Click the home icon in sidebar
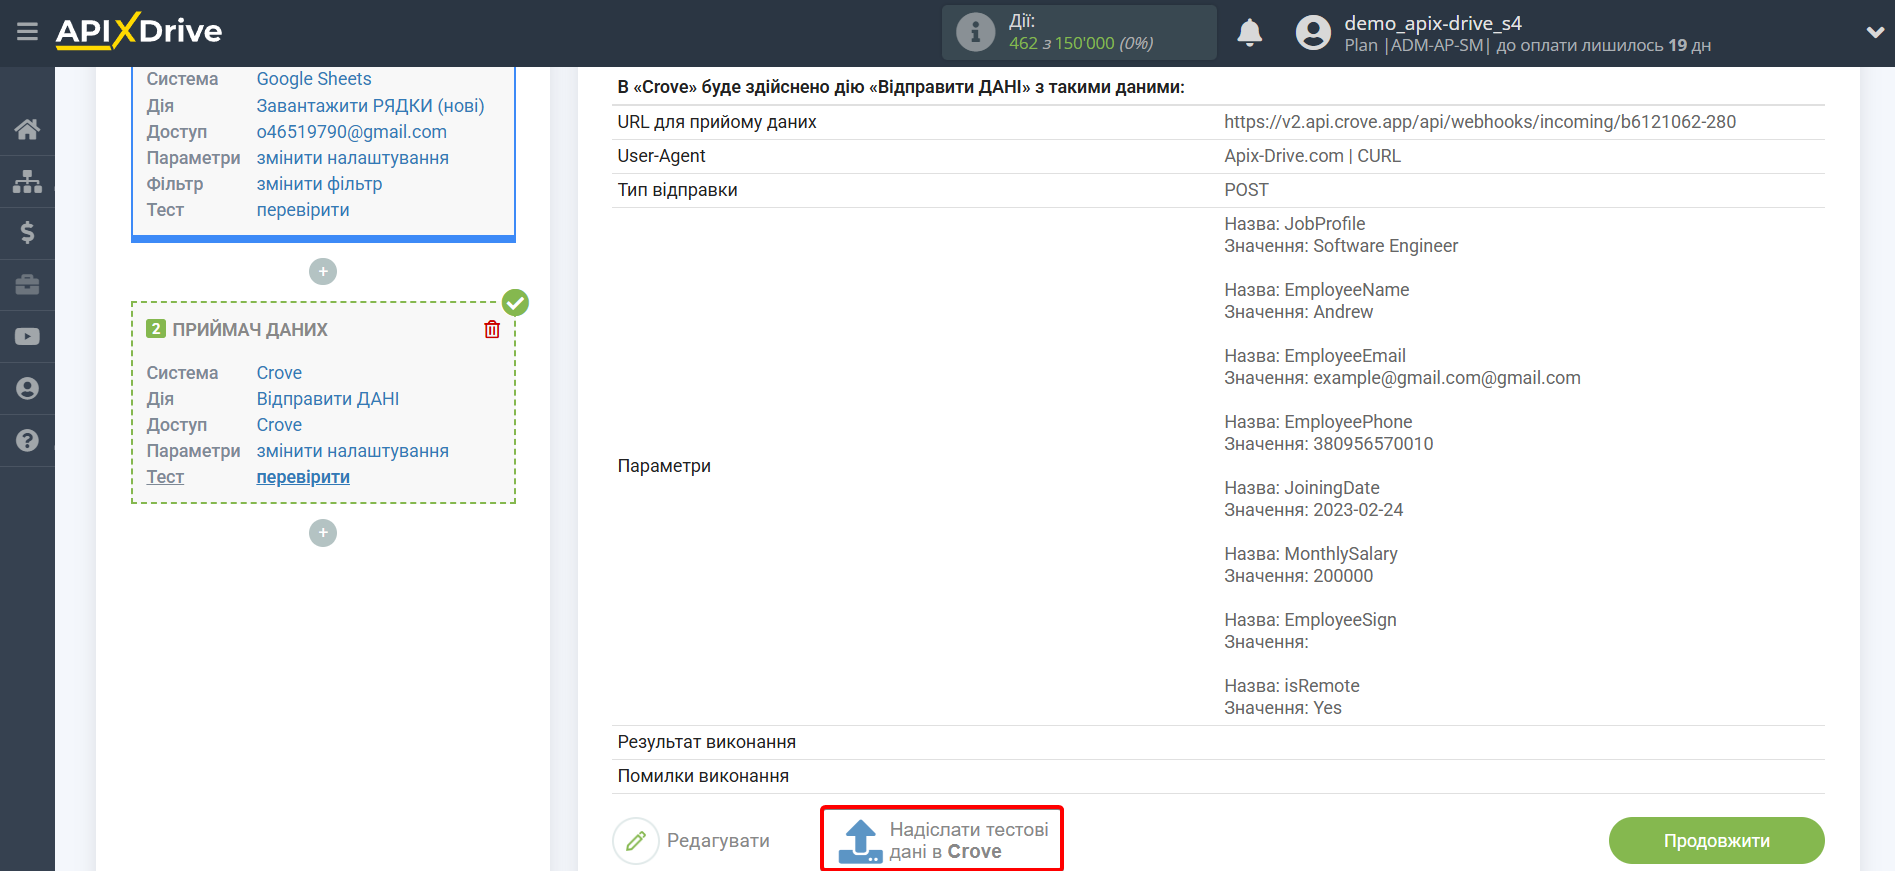The height and width of the screenshot is (871, 1895). (27, 129)
